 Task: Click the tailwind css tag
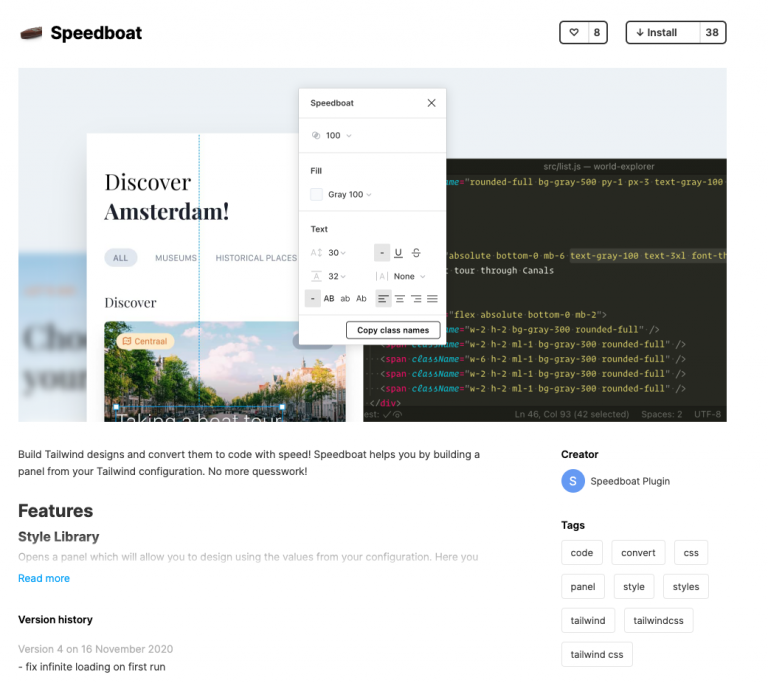(x=597, y=654)
